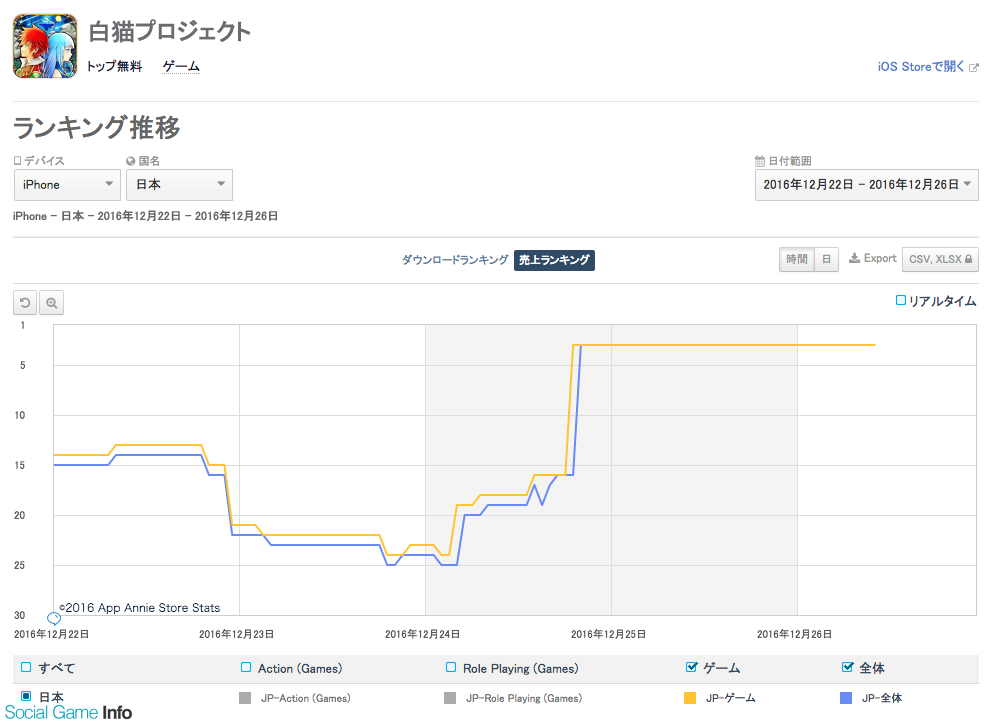Click the reset zoom undo icon
996x725 pixels.
(25, 303)
